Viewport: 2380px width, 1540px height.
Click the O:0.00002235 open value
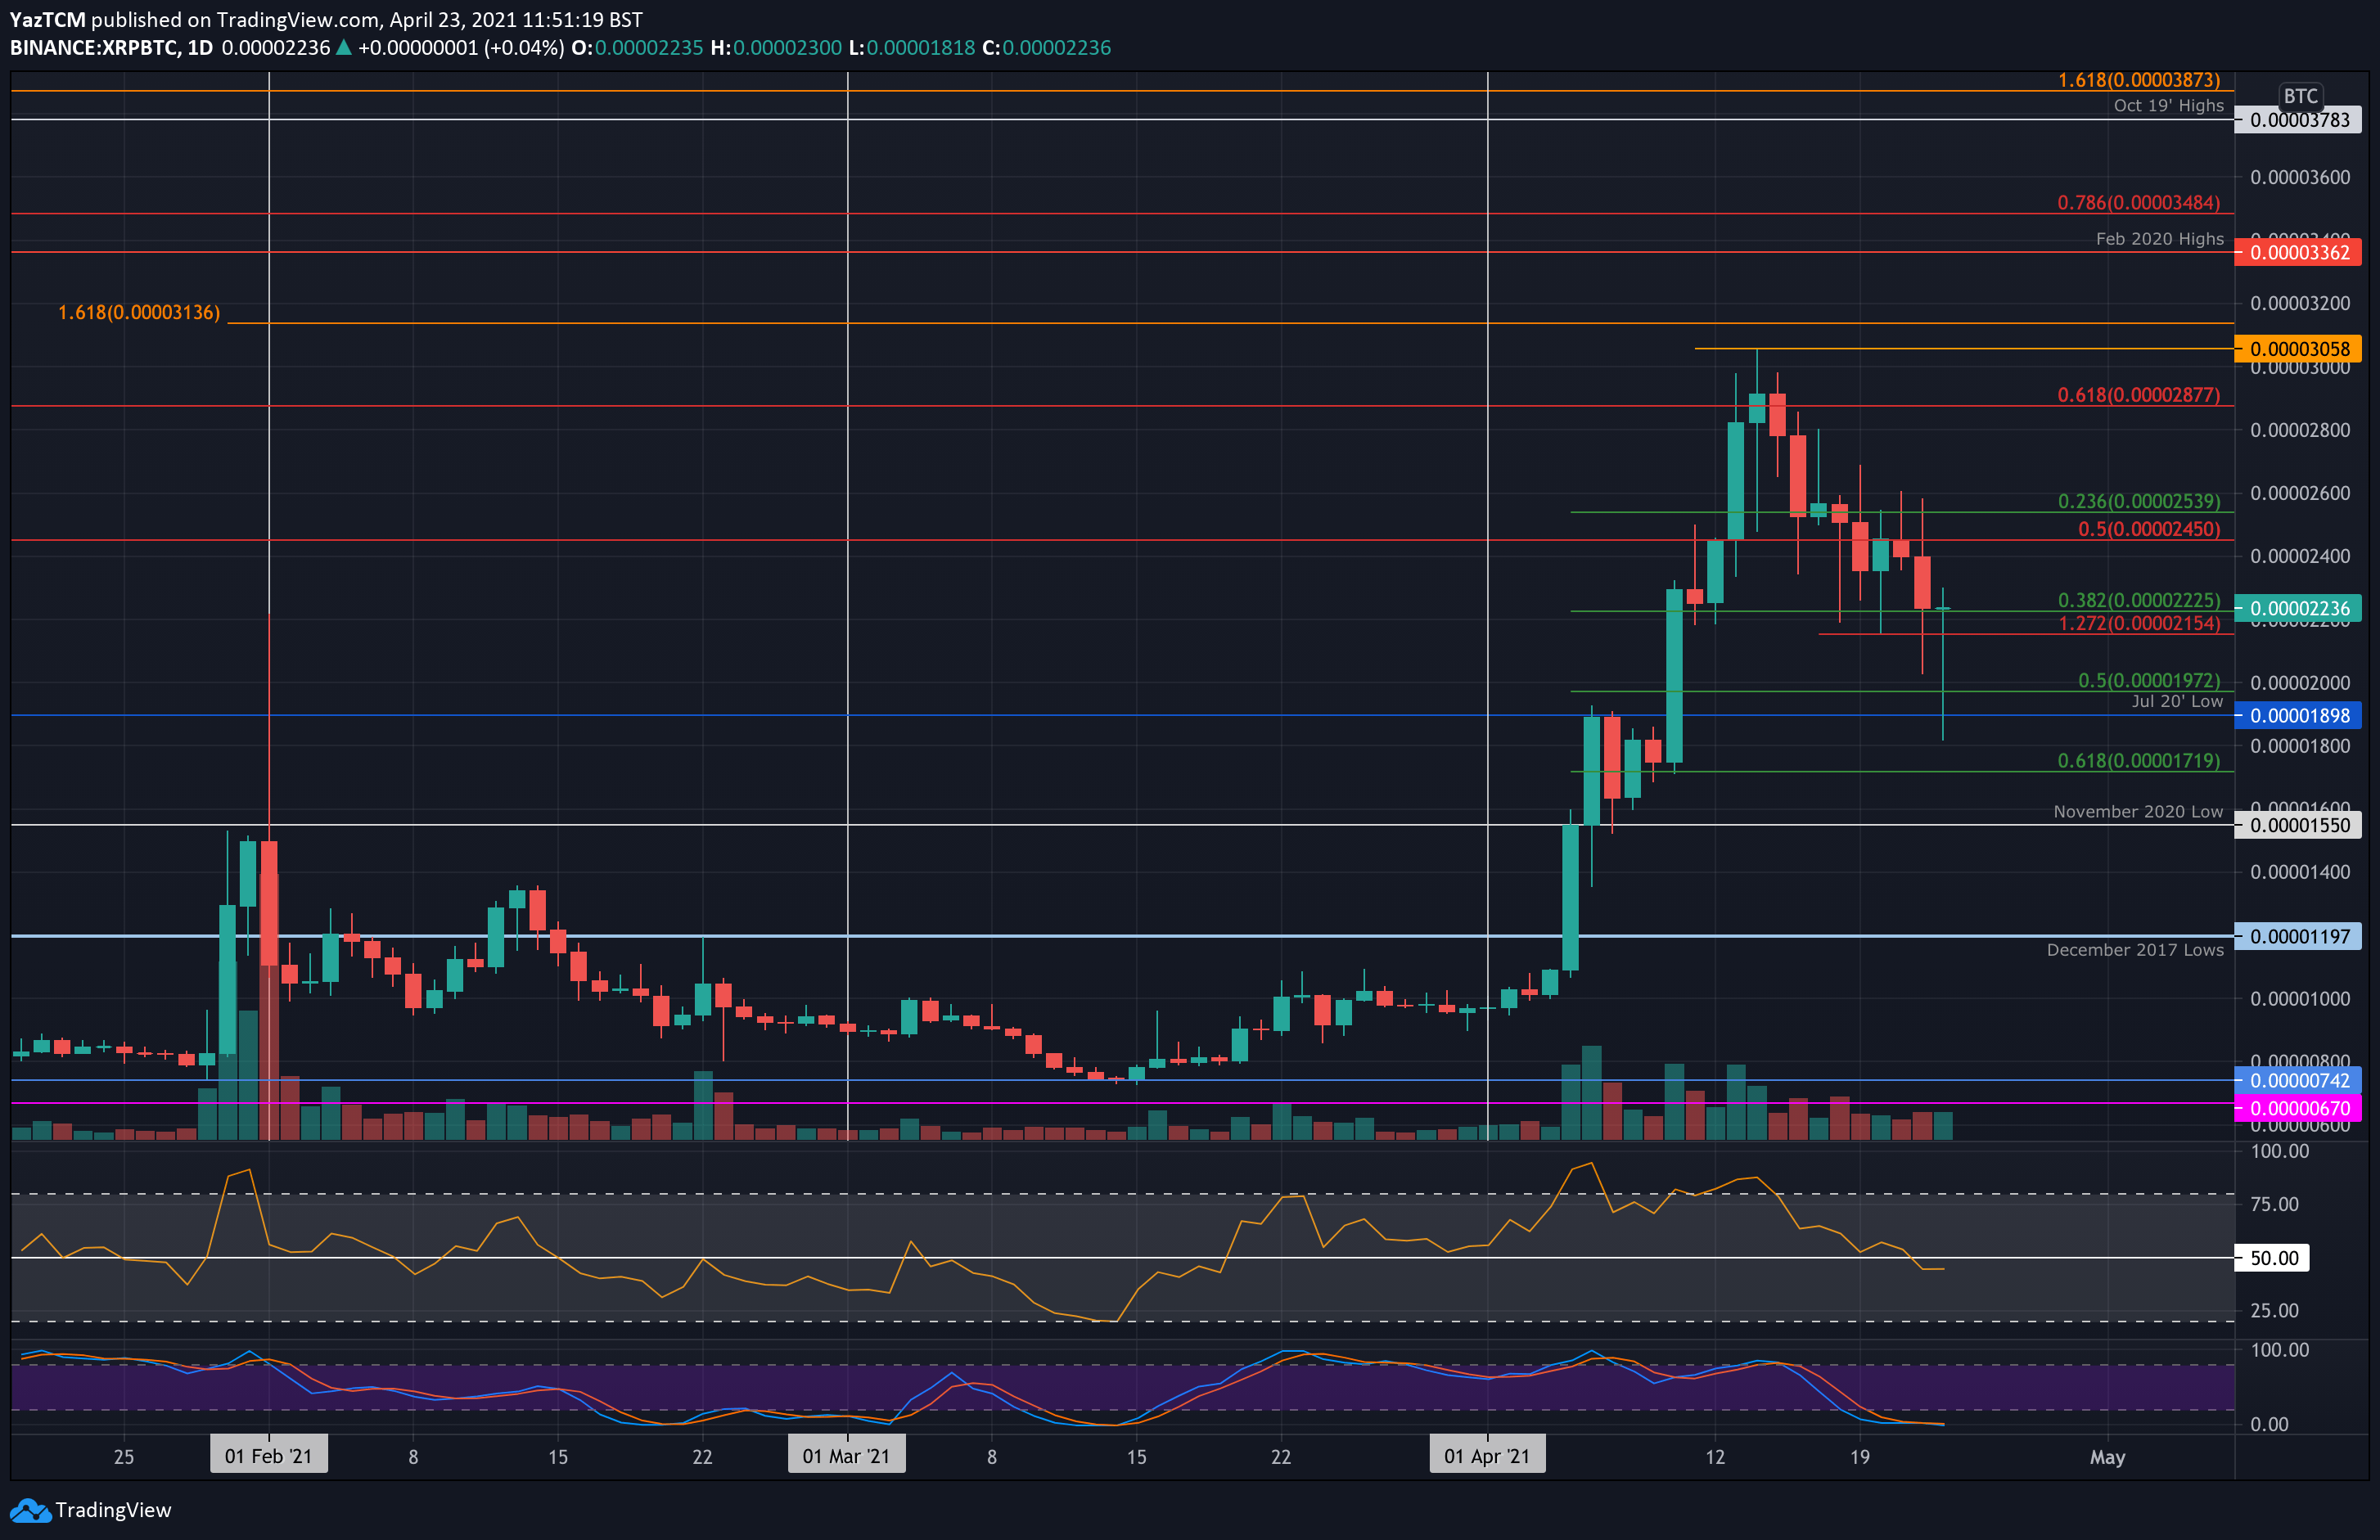[638, 47]
